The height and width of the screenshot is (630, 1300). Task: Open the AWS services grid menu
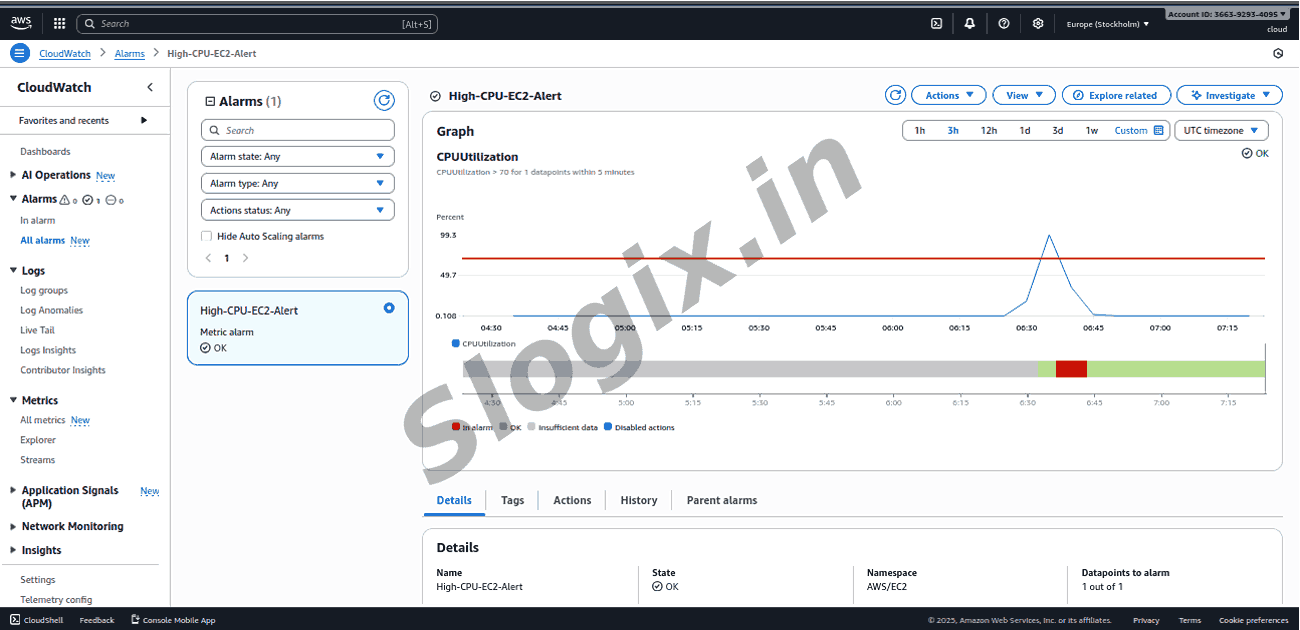[59, 23]
